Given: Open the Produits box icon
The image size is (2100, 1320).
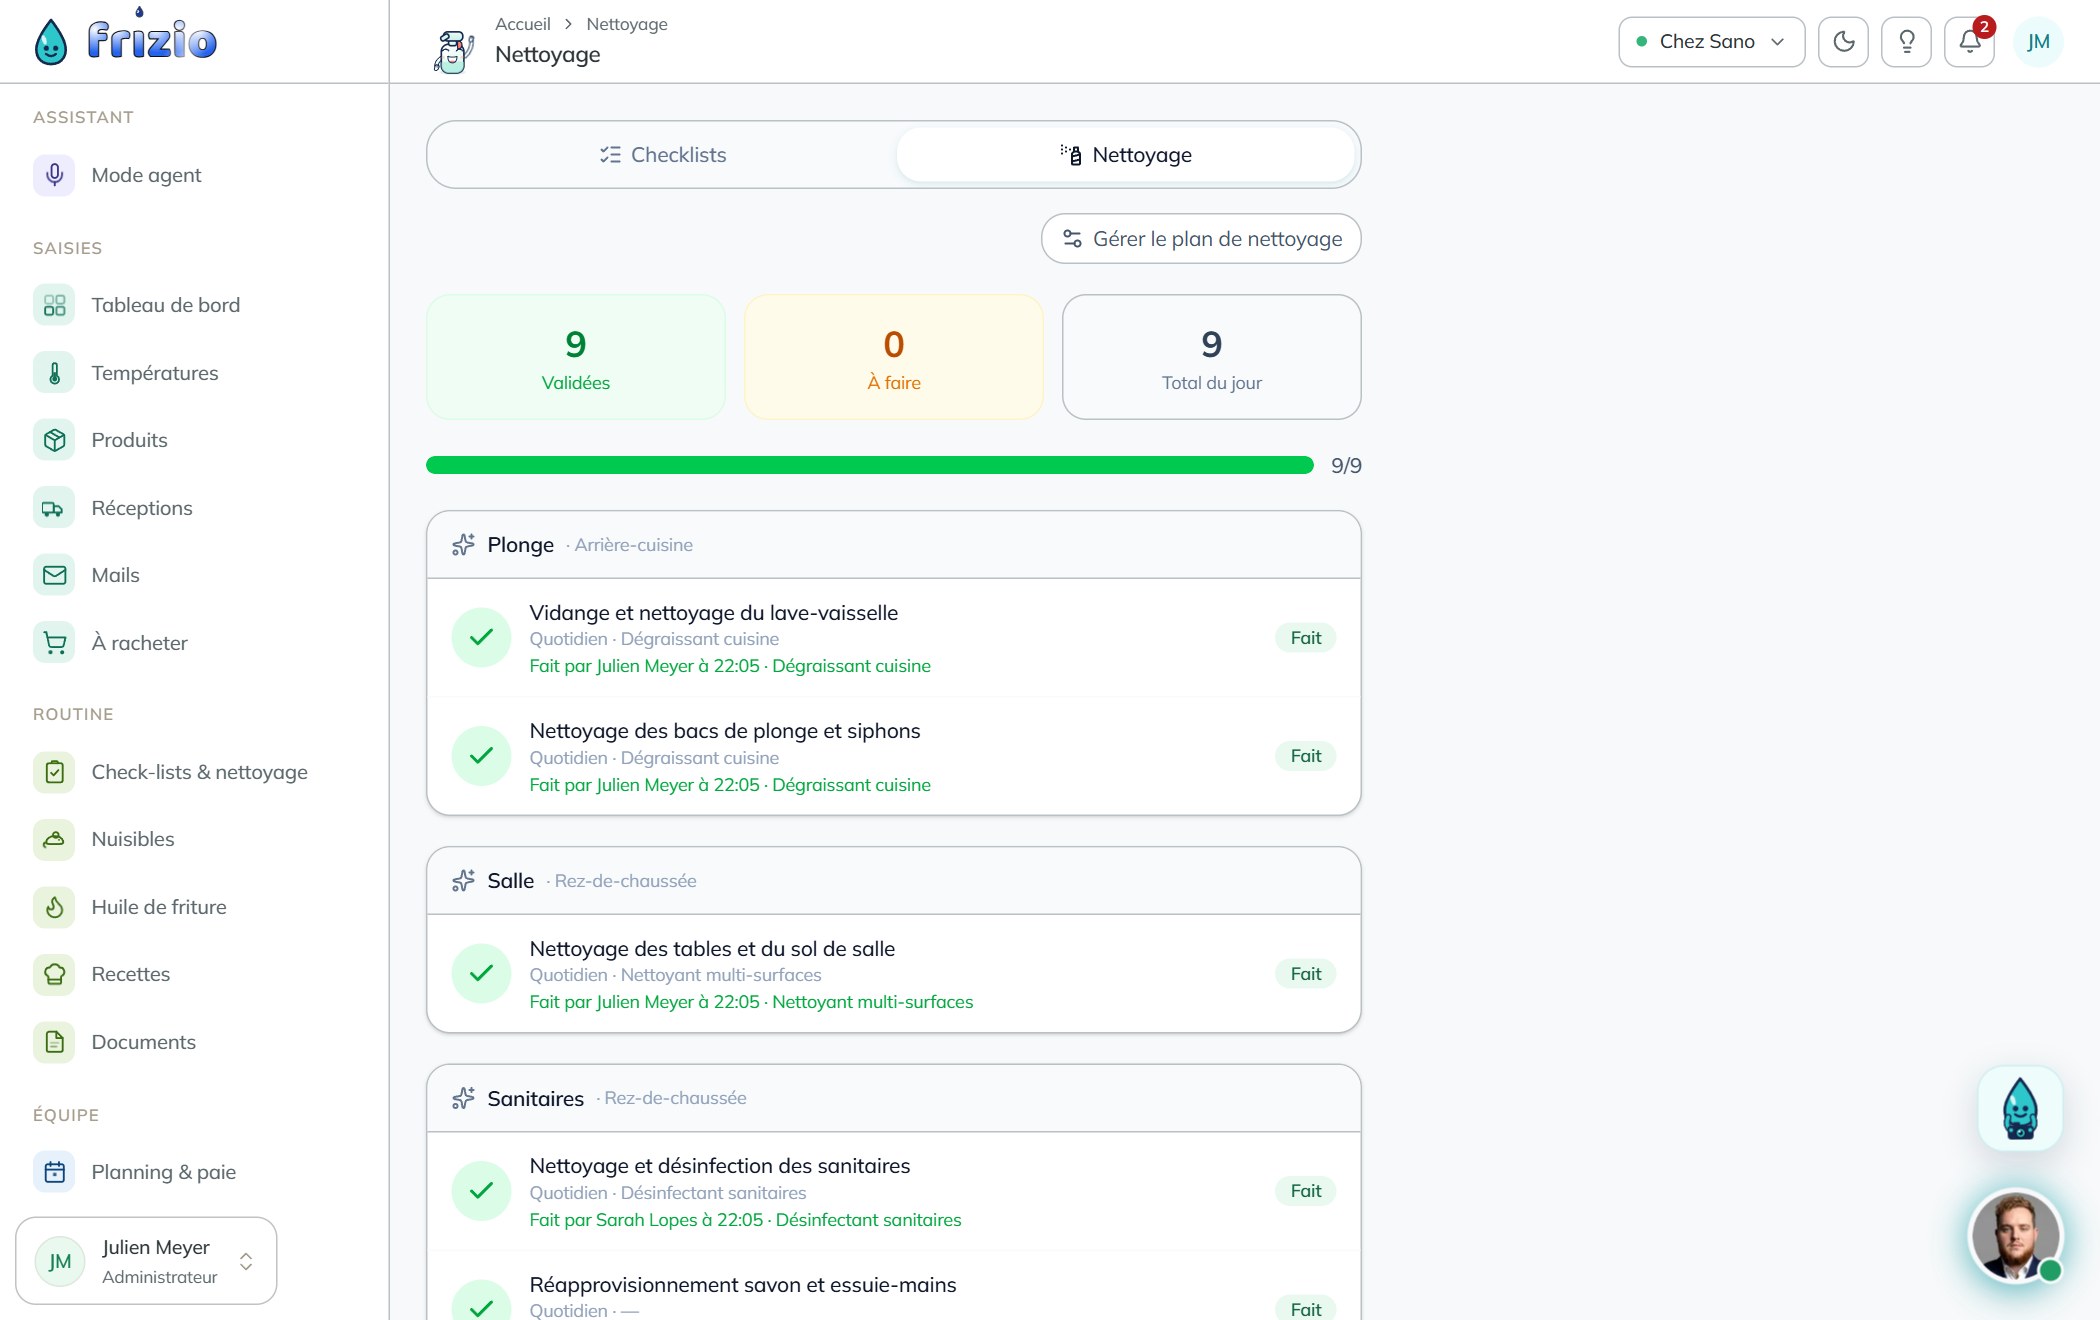Looking at the screenshot, I should 54,440.
